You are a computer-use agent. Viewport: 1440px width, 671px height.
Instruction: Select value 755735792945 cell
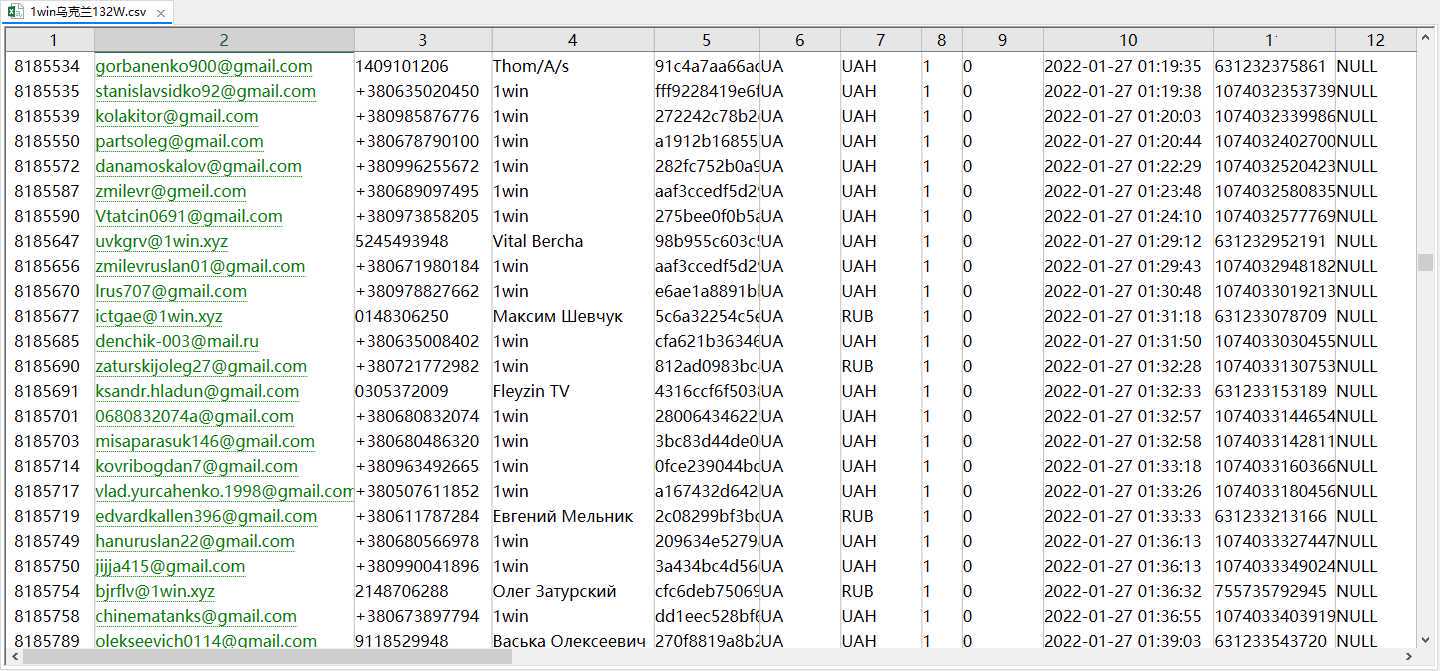[x=1274, y=591]
